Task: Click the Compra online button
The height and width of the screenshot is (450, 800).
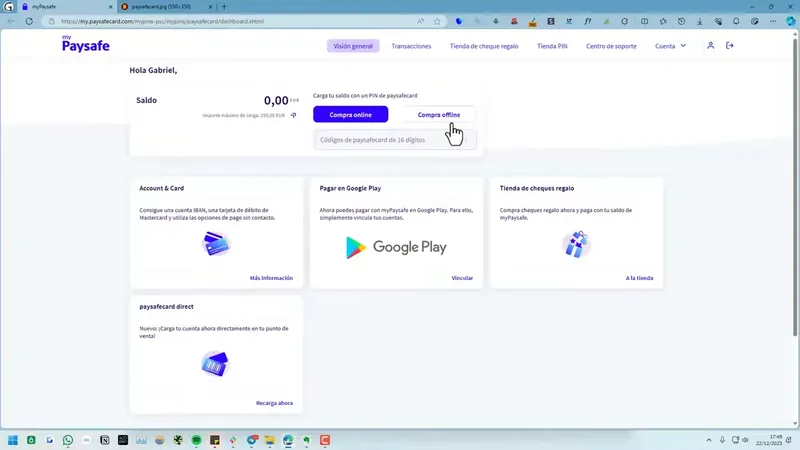Action: coord(351,114)
